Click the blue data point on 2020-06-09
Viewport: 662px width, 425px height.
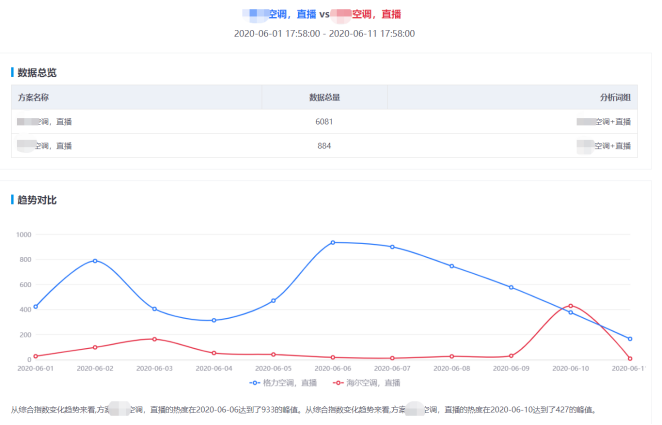point(511,287)
